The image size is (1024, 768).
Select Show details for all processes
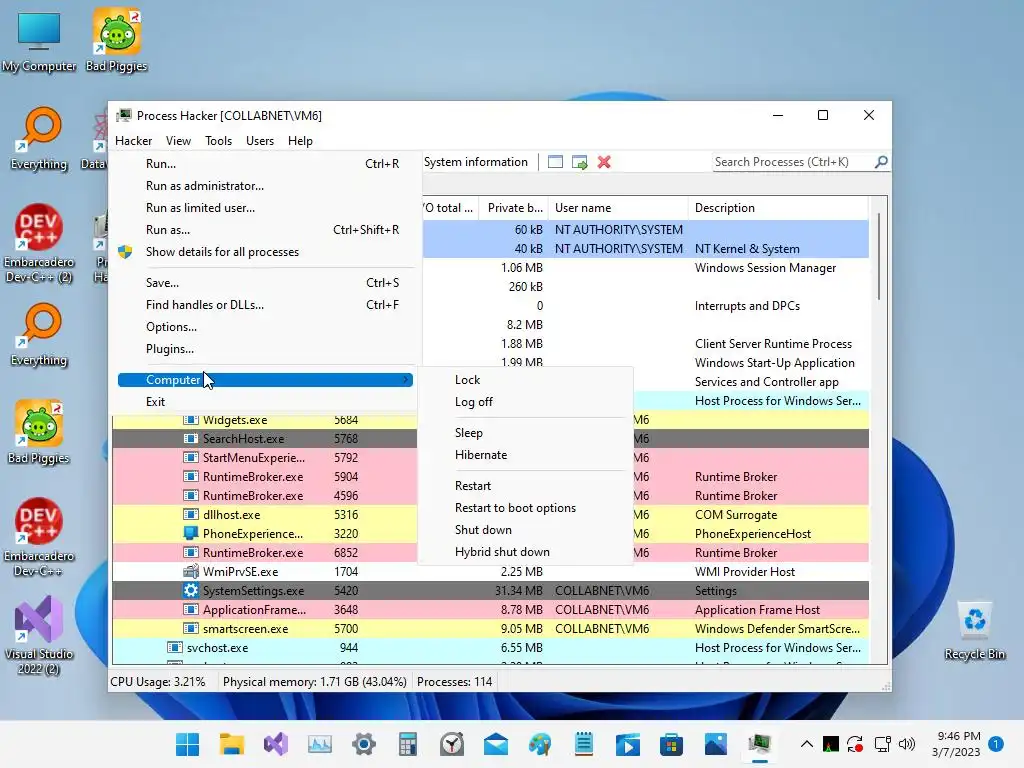click(266, 252)
